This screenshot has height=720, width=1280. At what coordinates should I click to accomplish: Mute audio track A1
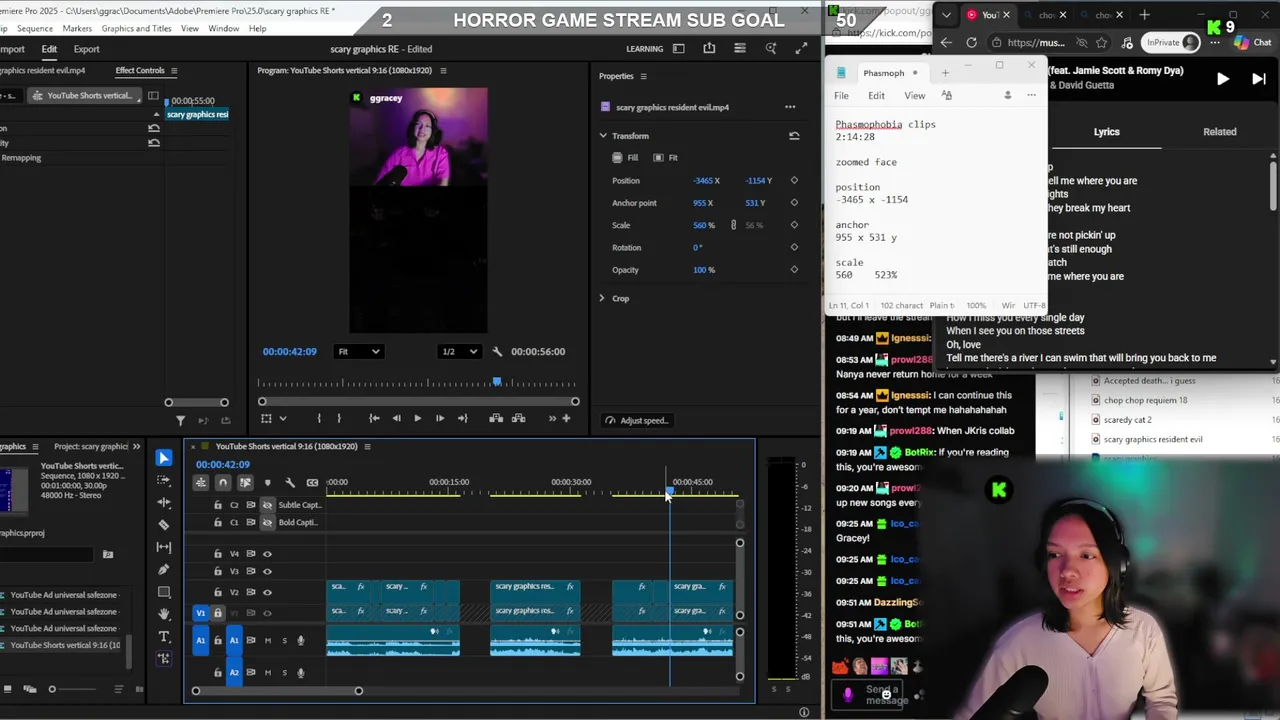(267, 640)
